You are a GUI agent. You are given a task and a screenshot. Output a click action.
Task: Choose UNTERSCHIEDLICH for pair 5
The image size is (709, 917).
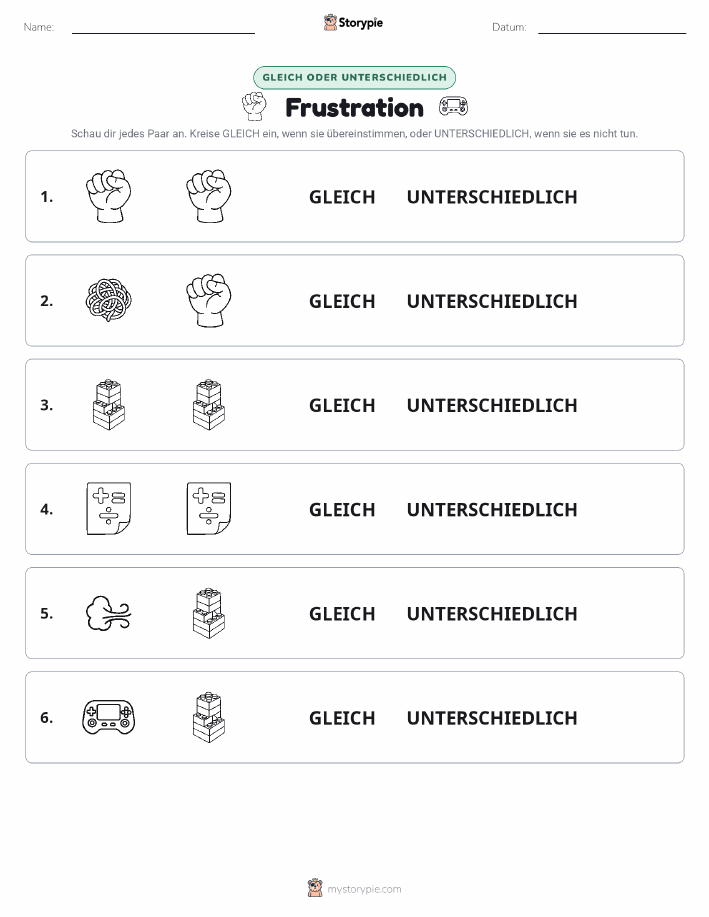tap(492, 613)
